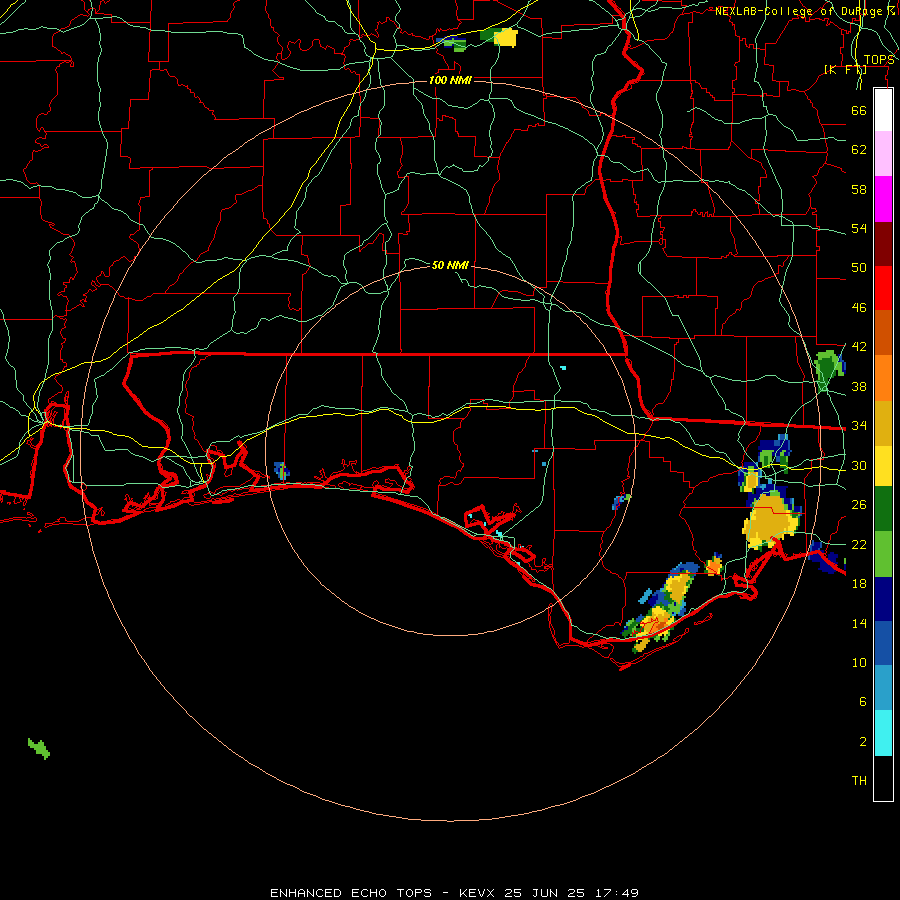The height and width of the screenshot is (900, 900).
Task: Click the isolated green echo over the Gulf
Action: (x=39, y=748)
